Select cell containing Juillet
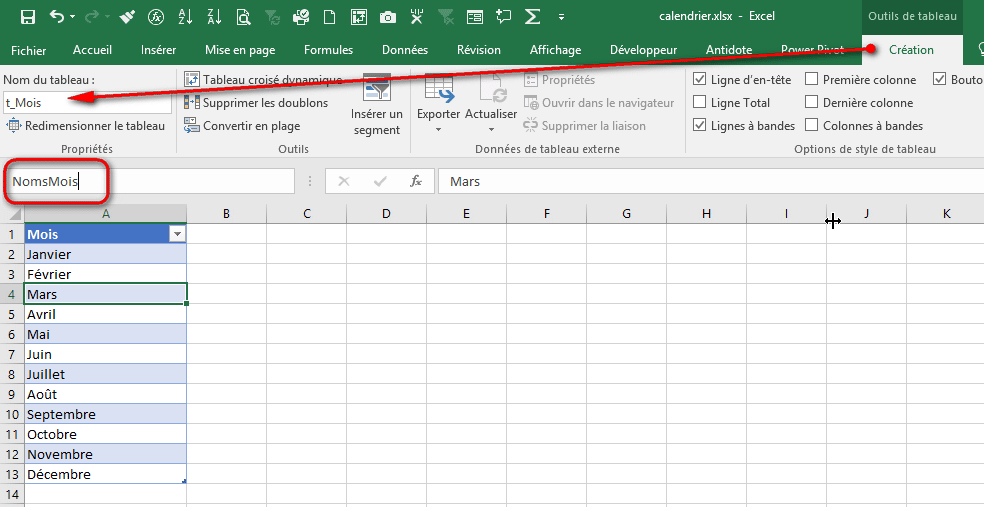Image resolution: width=984 pixels, height=507 pixels. coord(105,374)
